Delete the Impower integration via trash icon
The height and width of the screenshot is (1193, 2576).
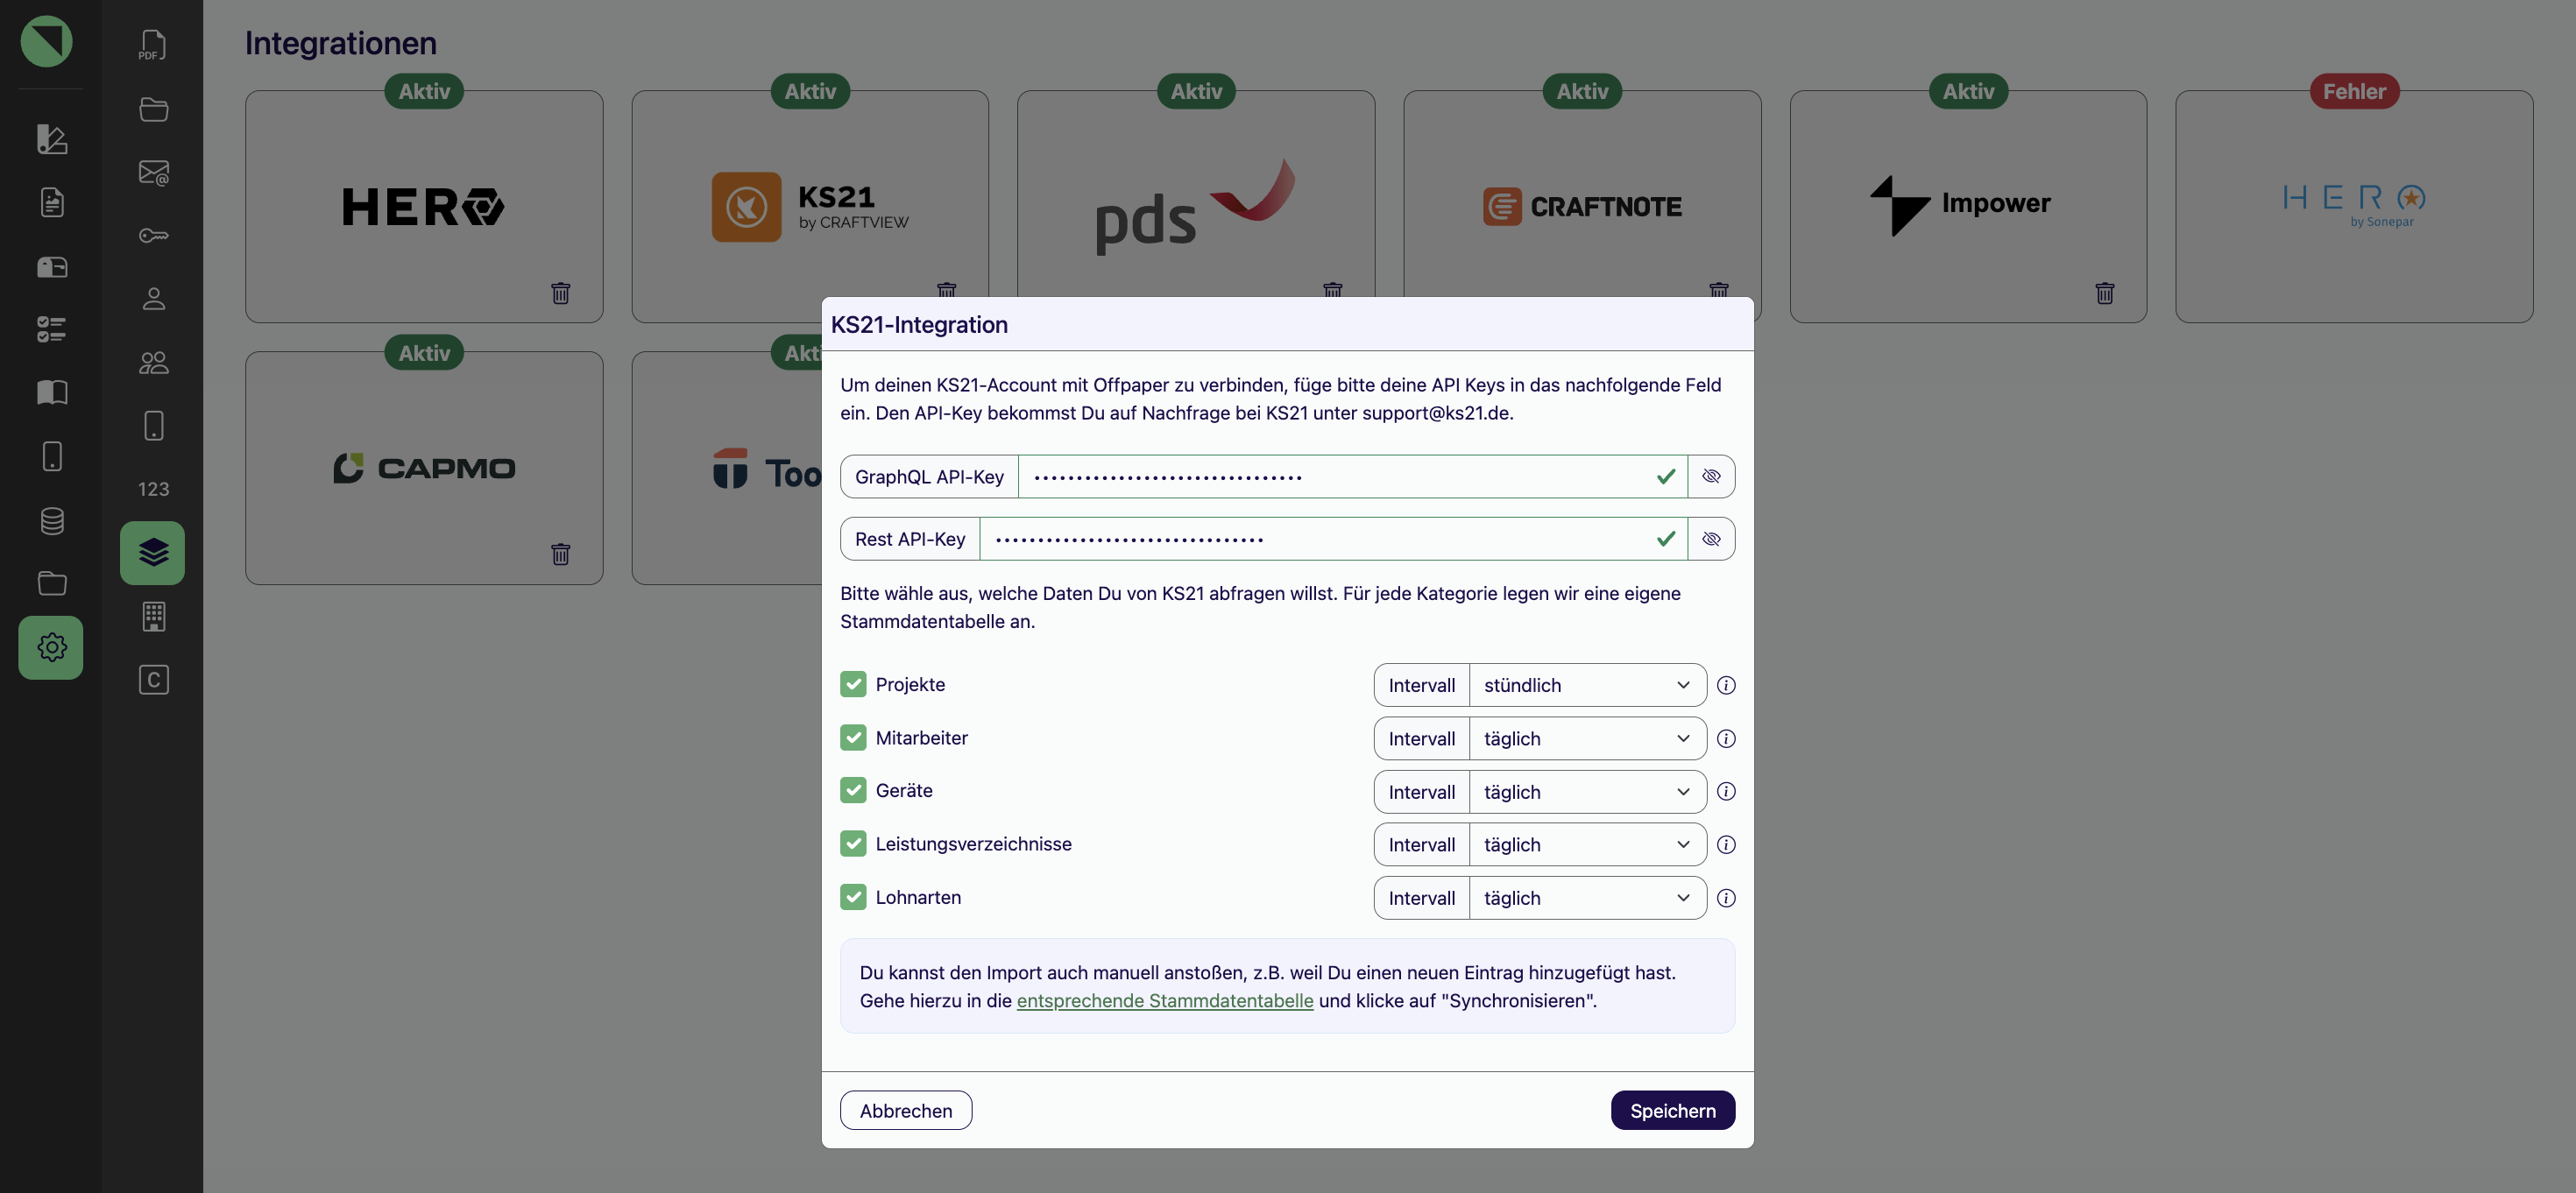coord(2104,293)
